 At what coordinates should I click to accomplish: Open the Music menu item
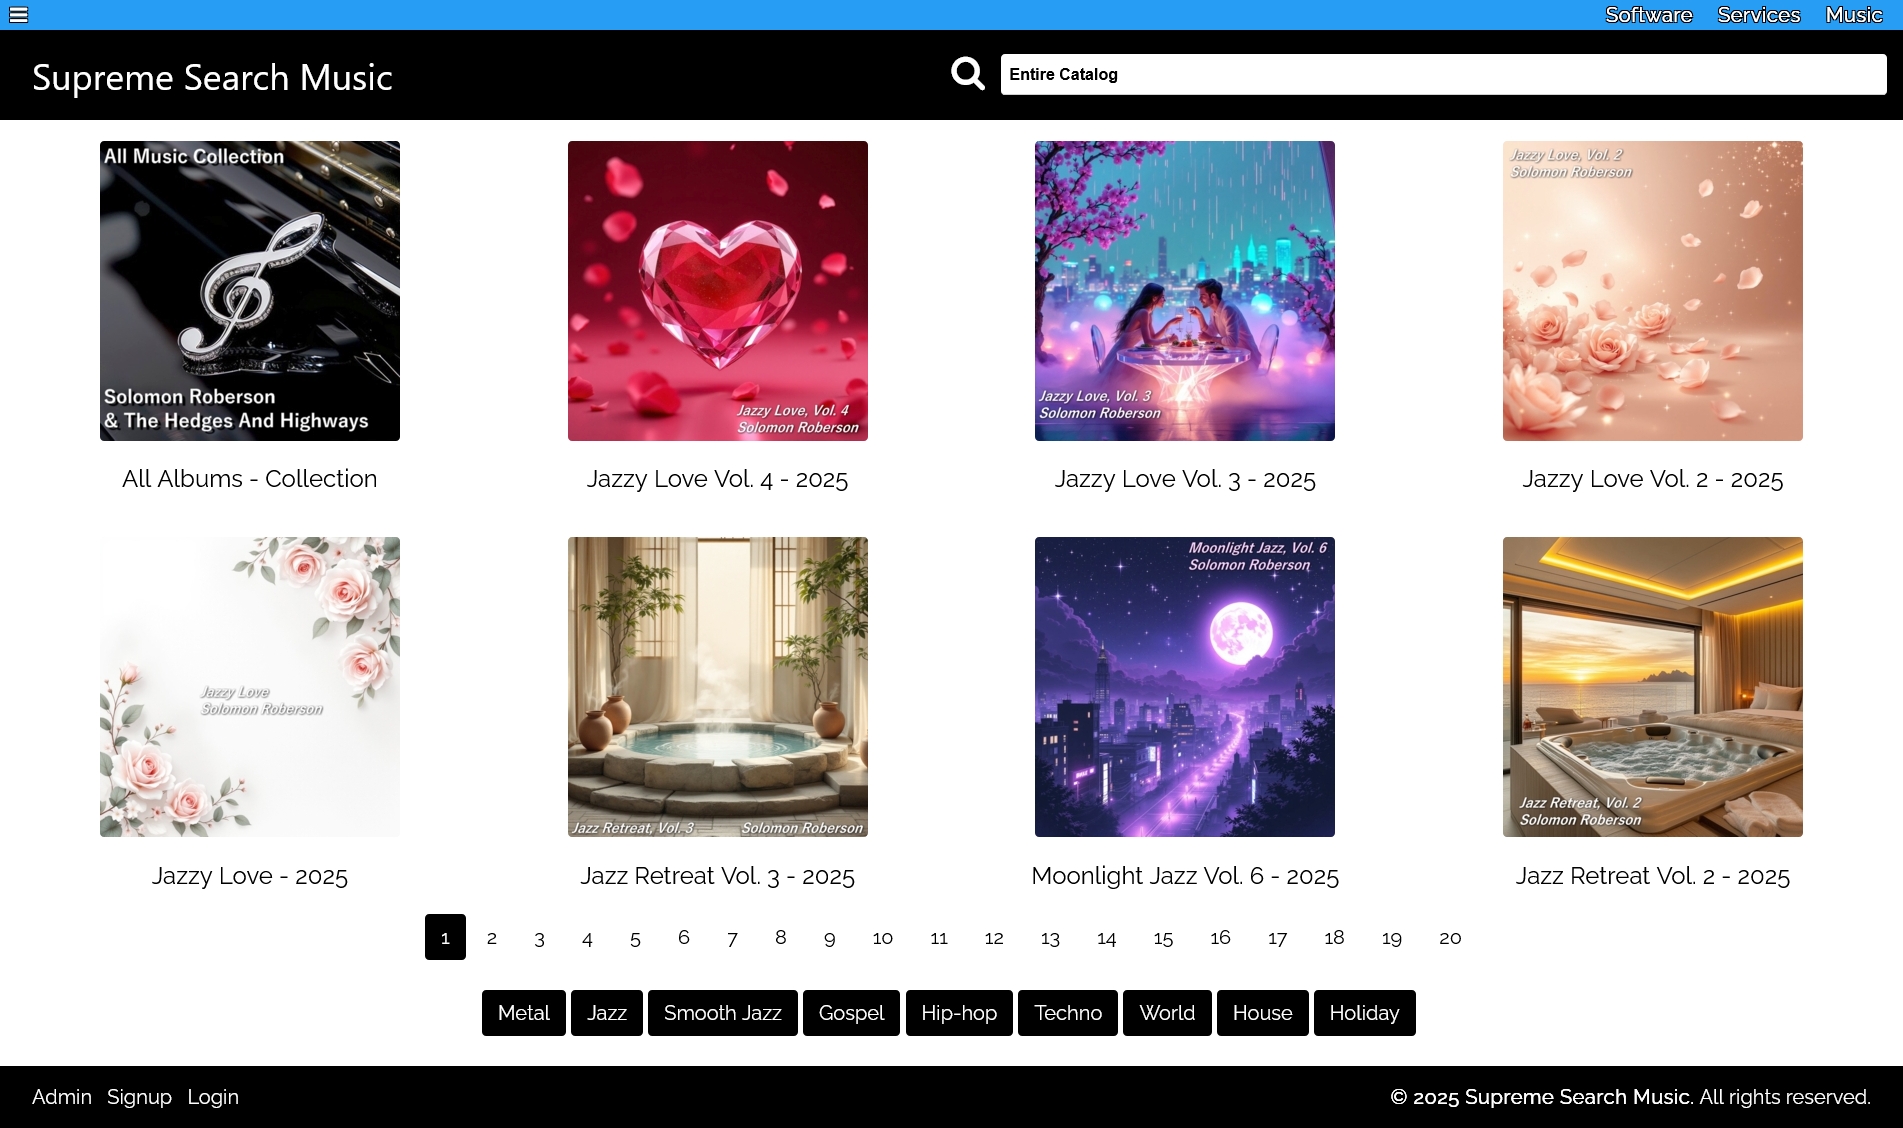point(1853,15)
